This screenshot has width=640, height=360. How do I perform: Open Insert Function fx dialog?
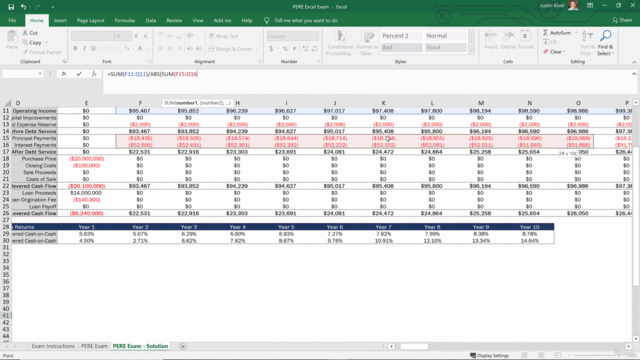pyautogui.click(x=94, y=74)
